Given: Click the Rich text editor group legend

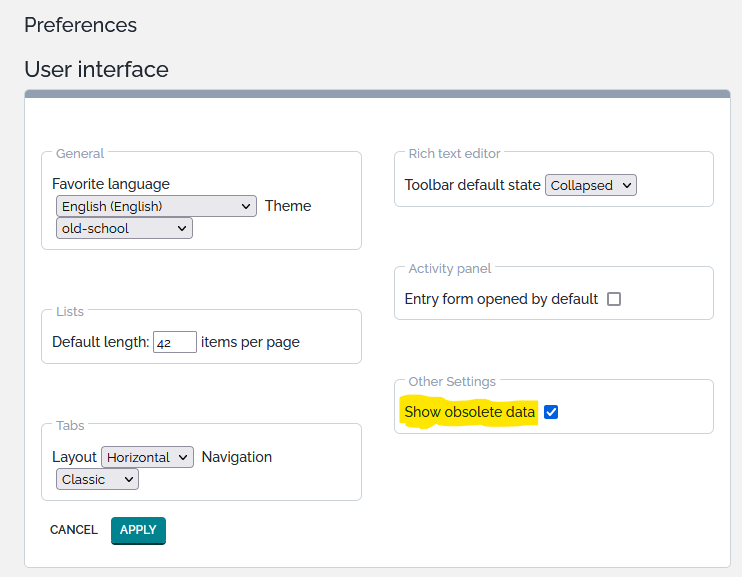Looking at the screenshot, I should (454, 154).
